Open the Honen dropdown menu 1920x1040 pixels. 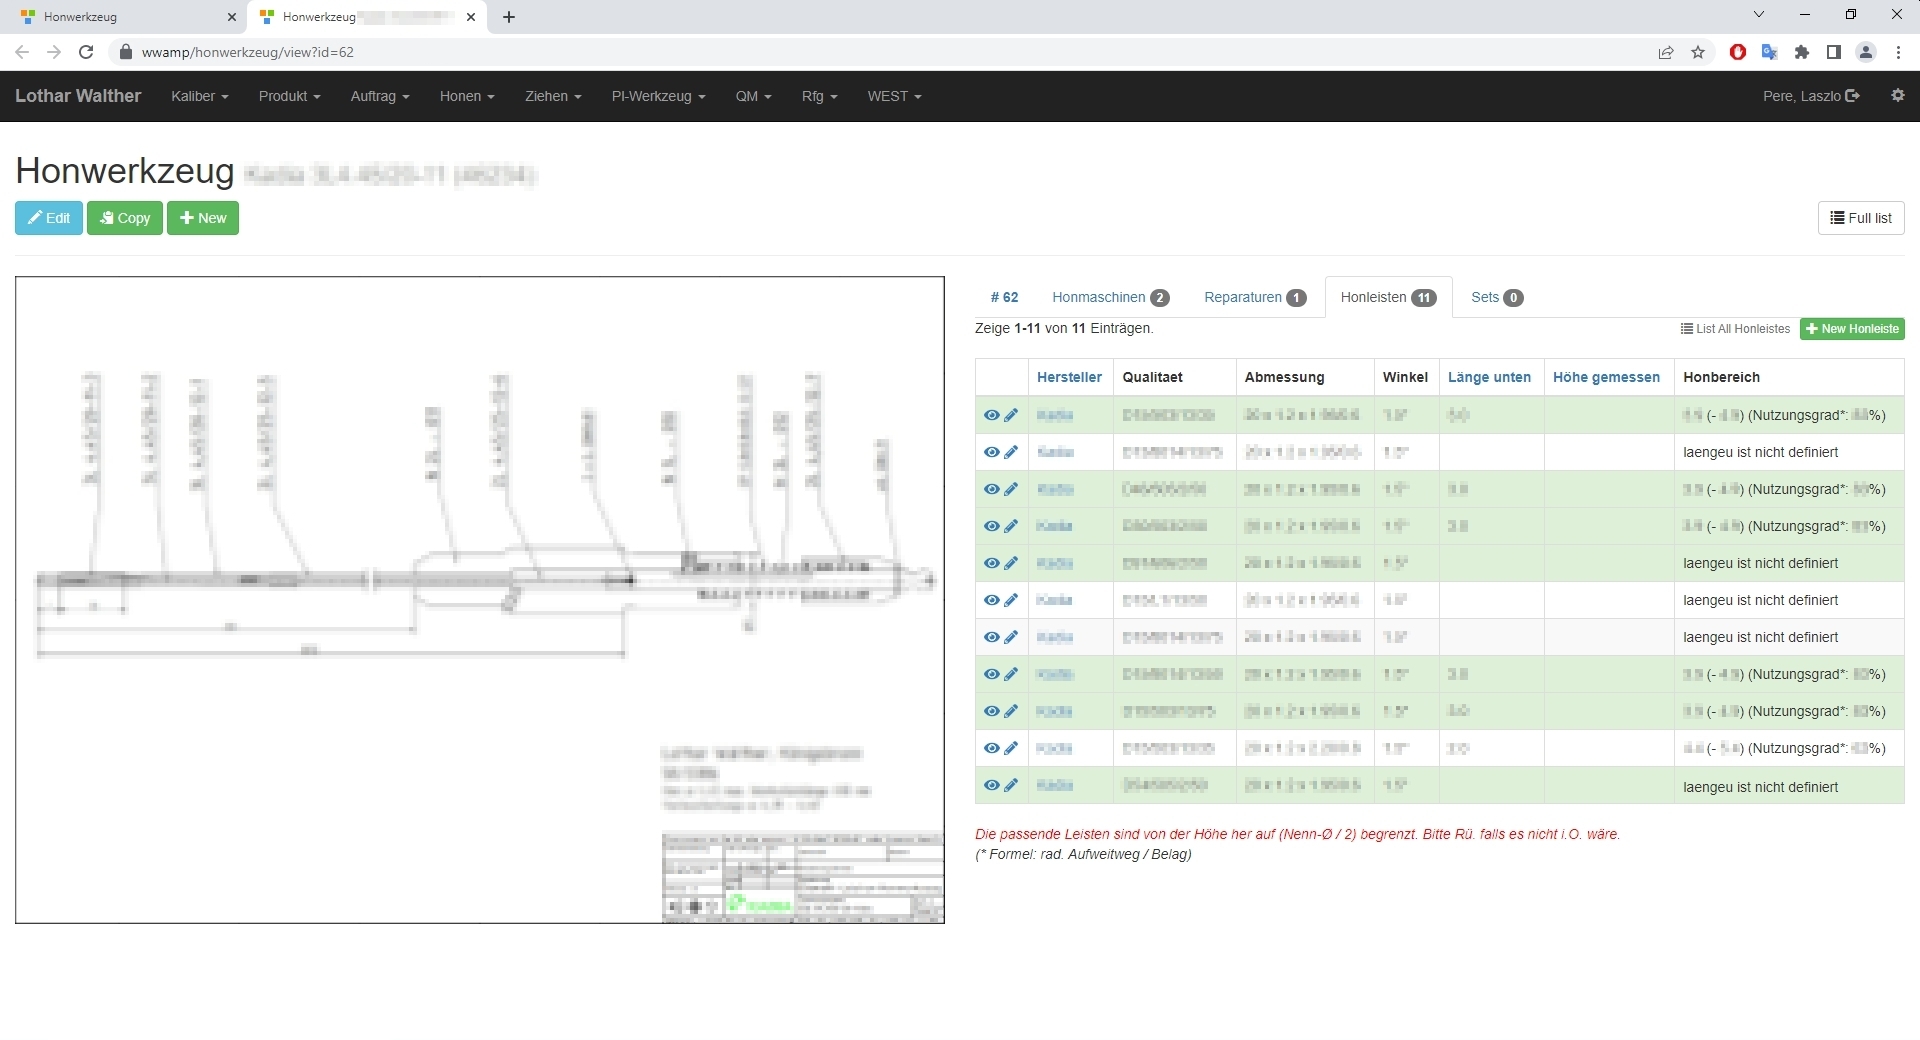click(x=467, y=96)
